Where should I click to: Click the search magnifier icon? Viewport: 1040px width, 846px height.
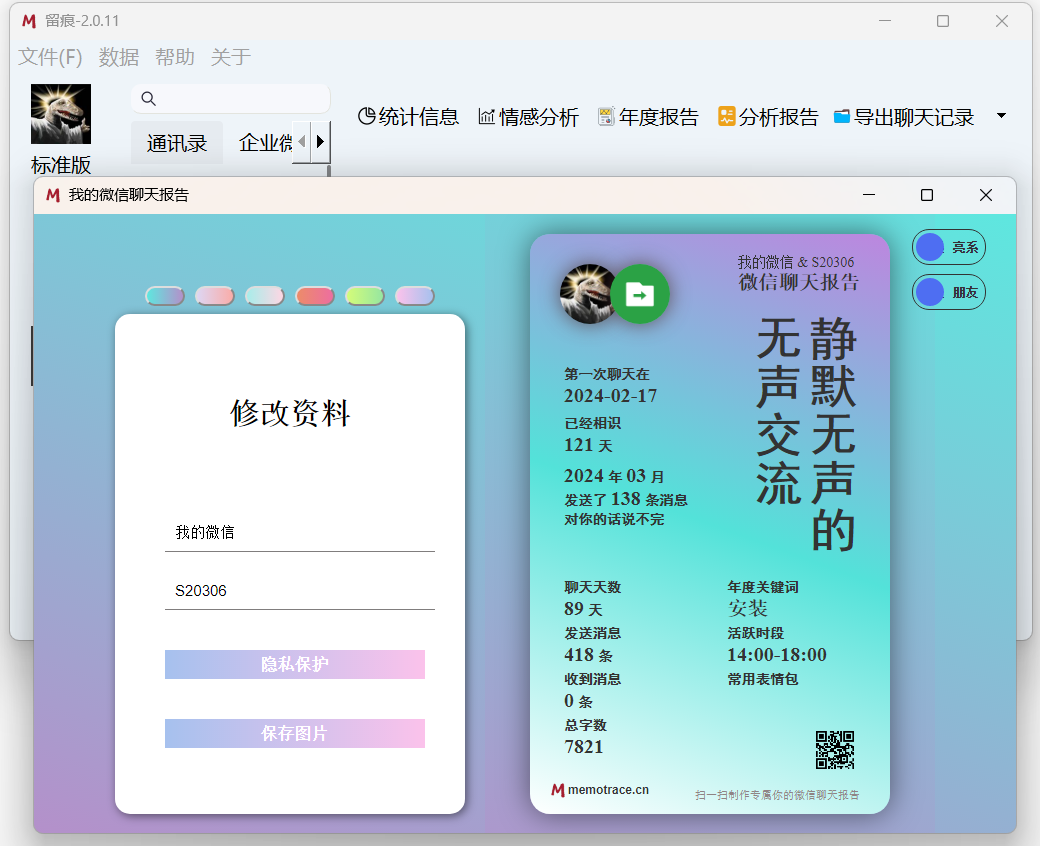(149, 98)
